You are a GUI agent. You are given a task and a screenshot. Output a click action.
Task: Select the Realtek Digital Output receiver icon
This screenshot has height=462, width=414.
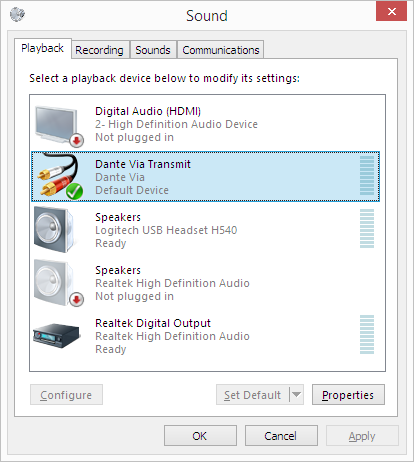[56, 335]
